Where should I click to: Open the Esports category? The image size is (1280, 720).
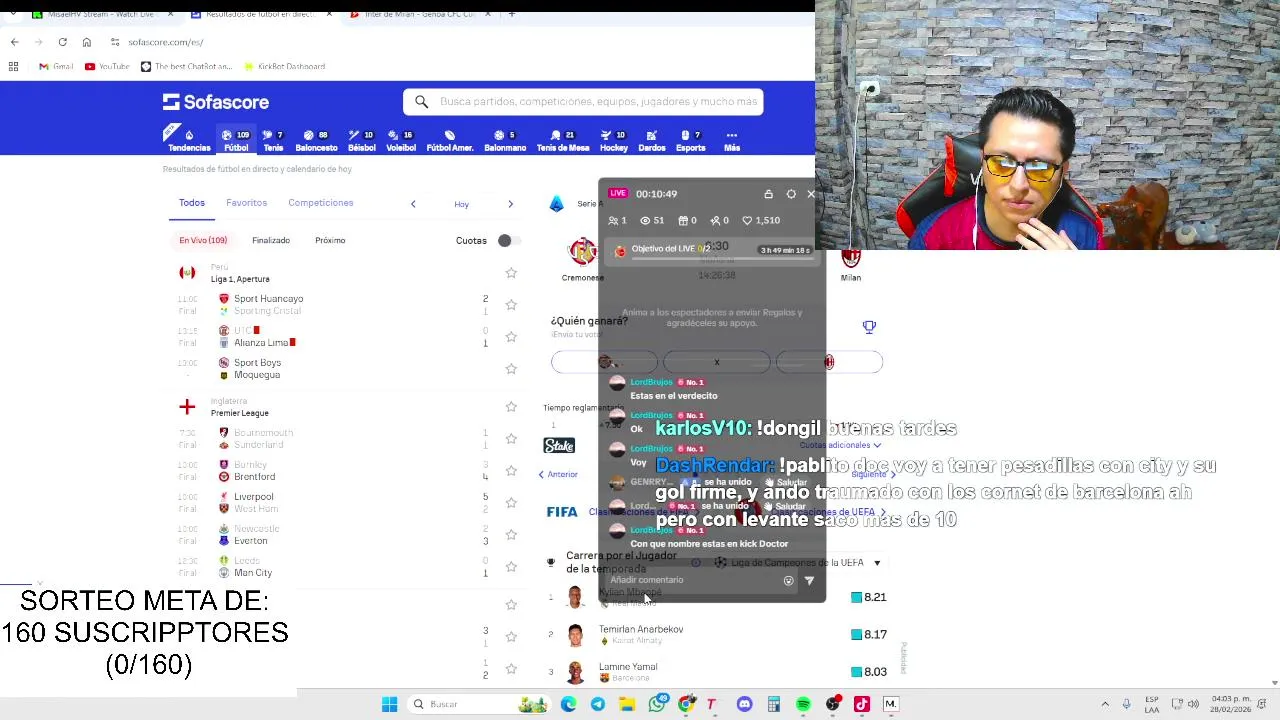point(690,140)
